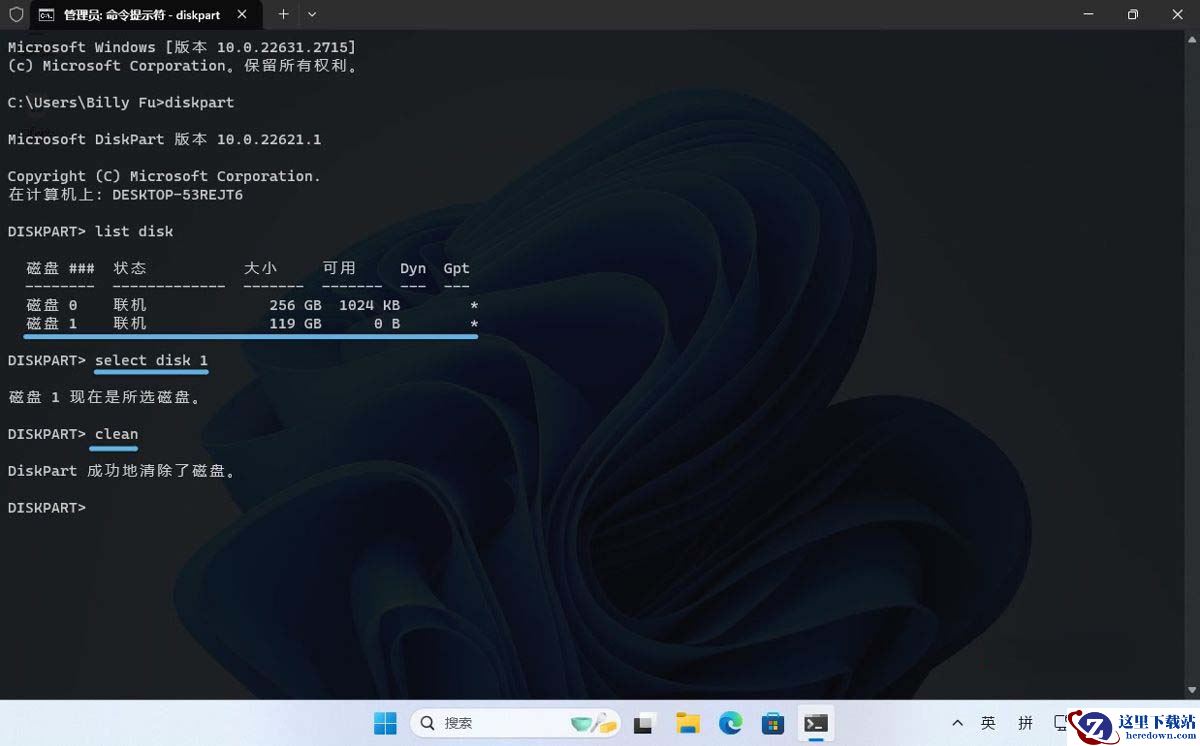The image size is (1200, 746).
Task: Click 'DiskPart 成功地清除了磁盘。' message
Action: pyautogui.click(x=122, y=471)
